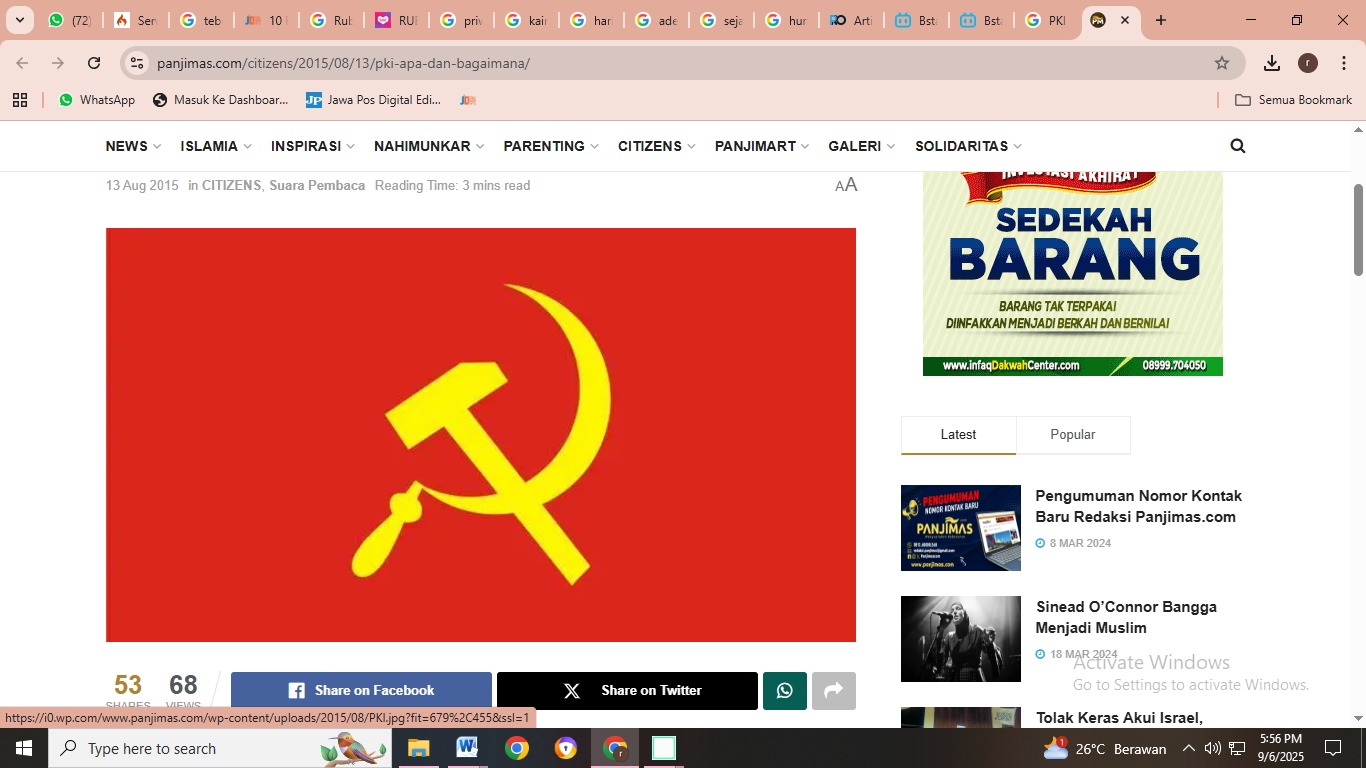Click the hammer and sickle featured image
The image size is (1366, 768).
pos(481,435)
